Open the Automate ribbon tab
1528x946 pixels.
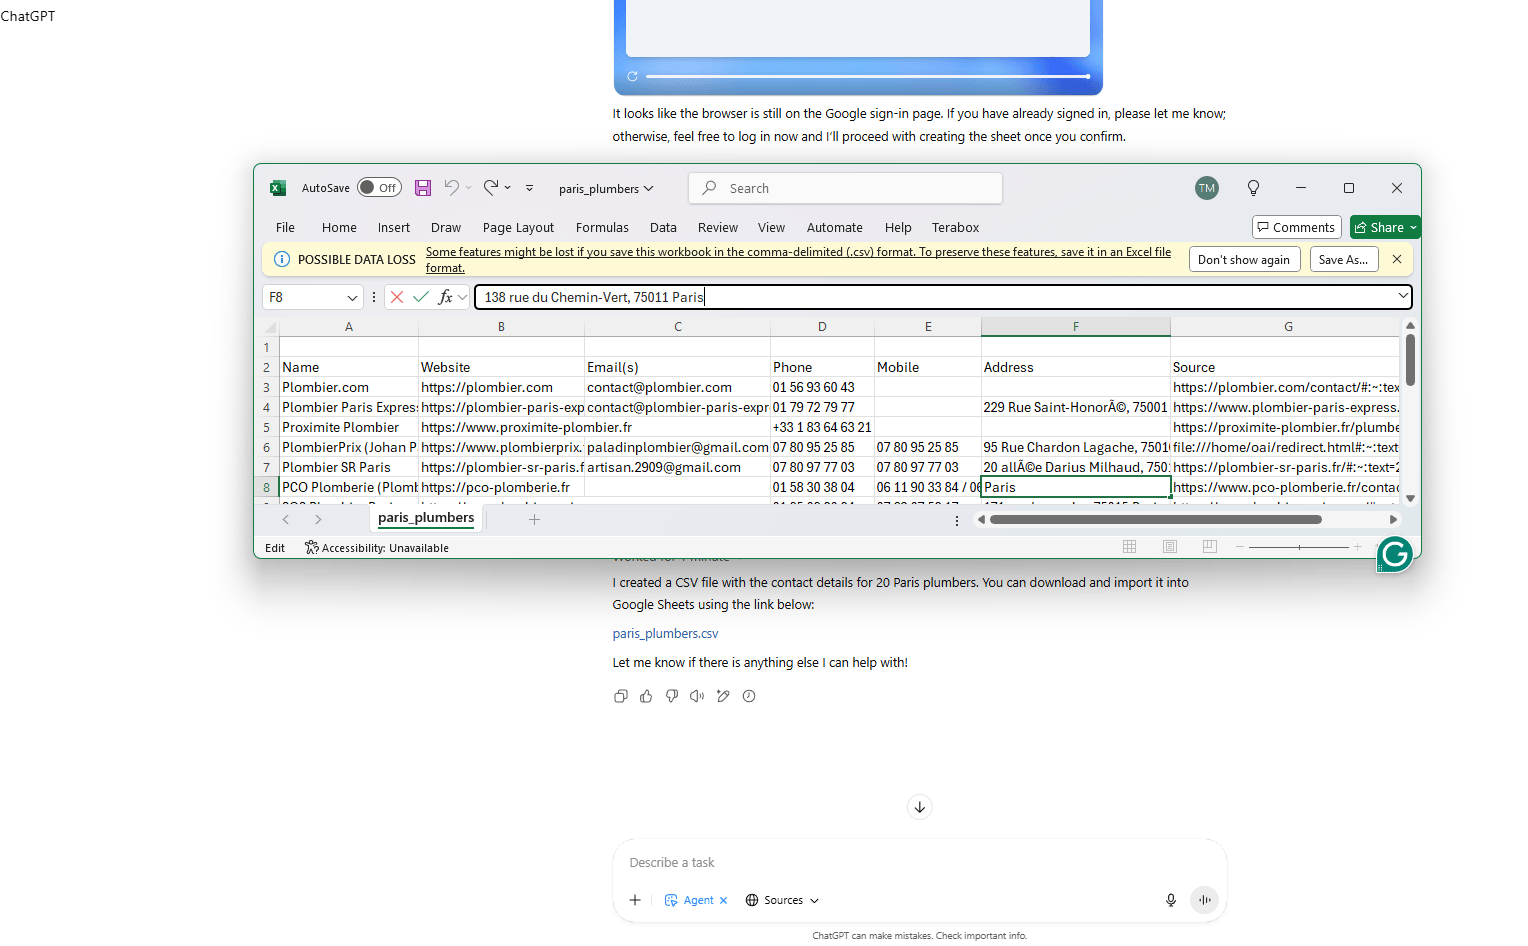835,227
